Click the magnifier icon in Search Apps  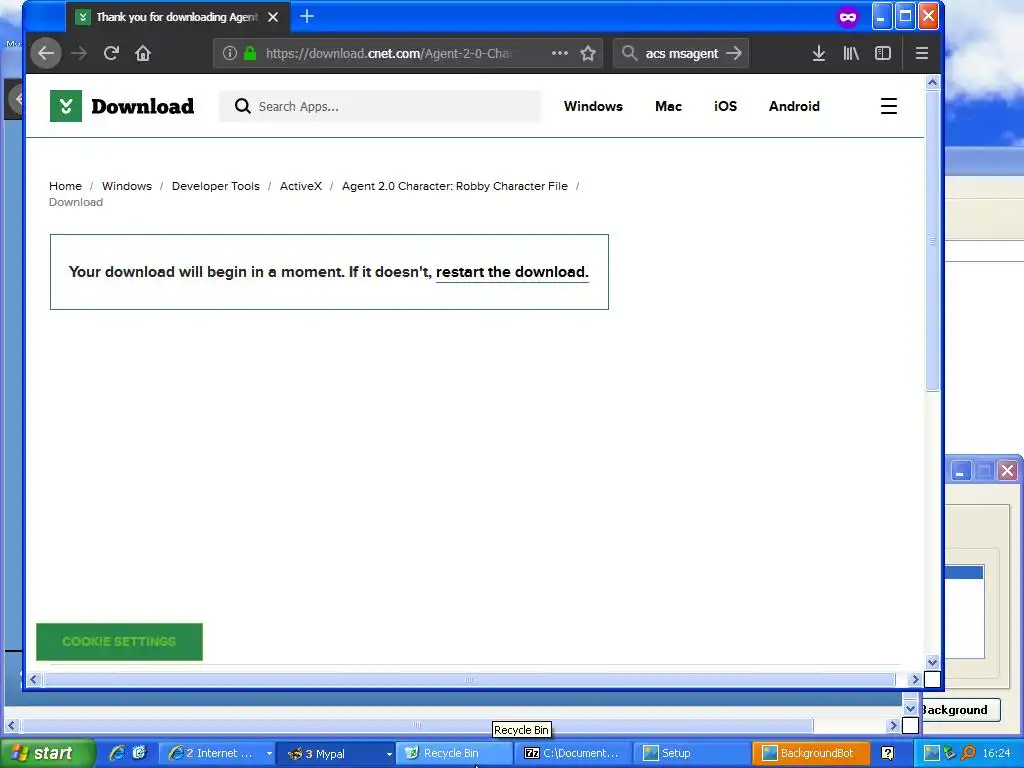click(242, 106)
